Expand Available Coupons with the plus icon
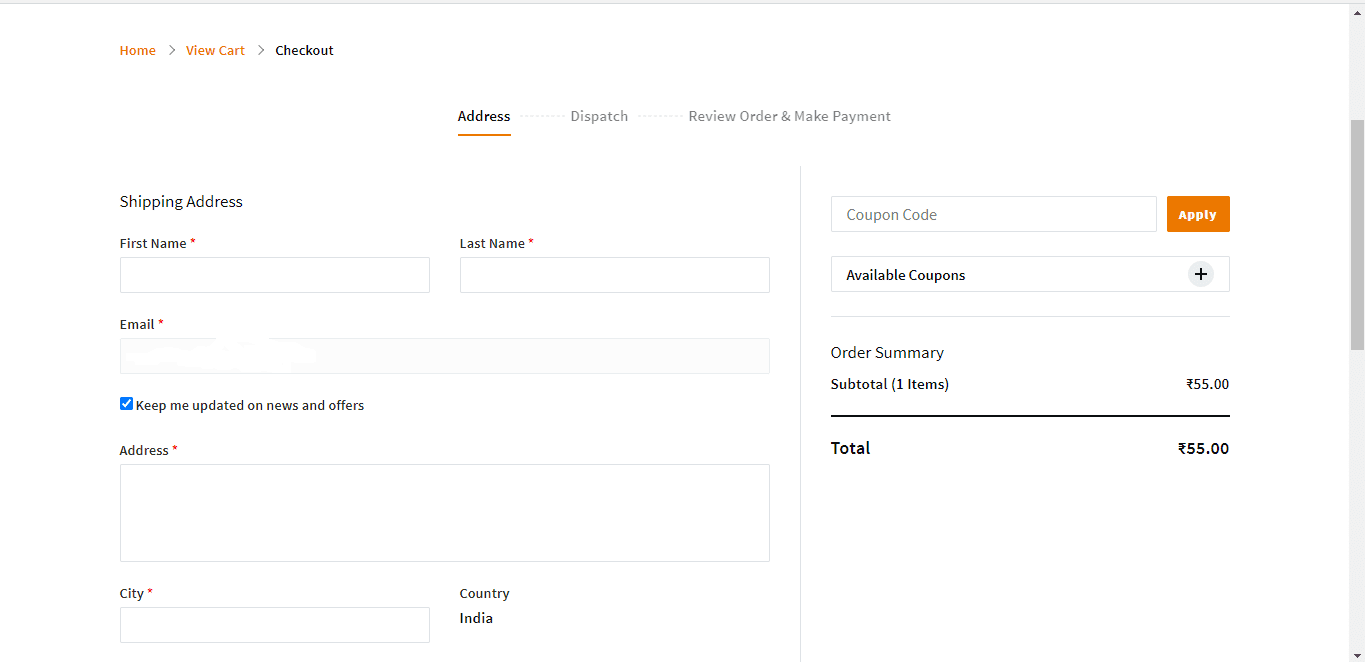 click(1200, 273)
